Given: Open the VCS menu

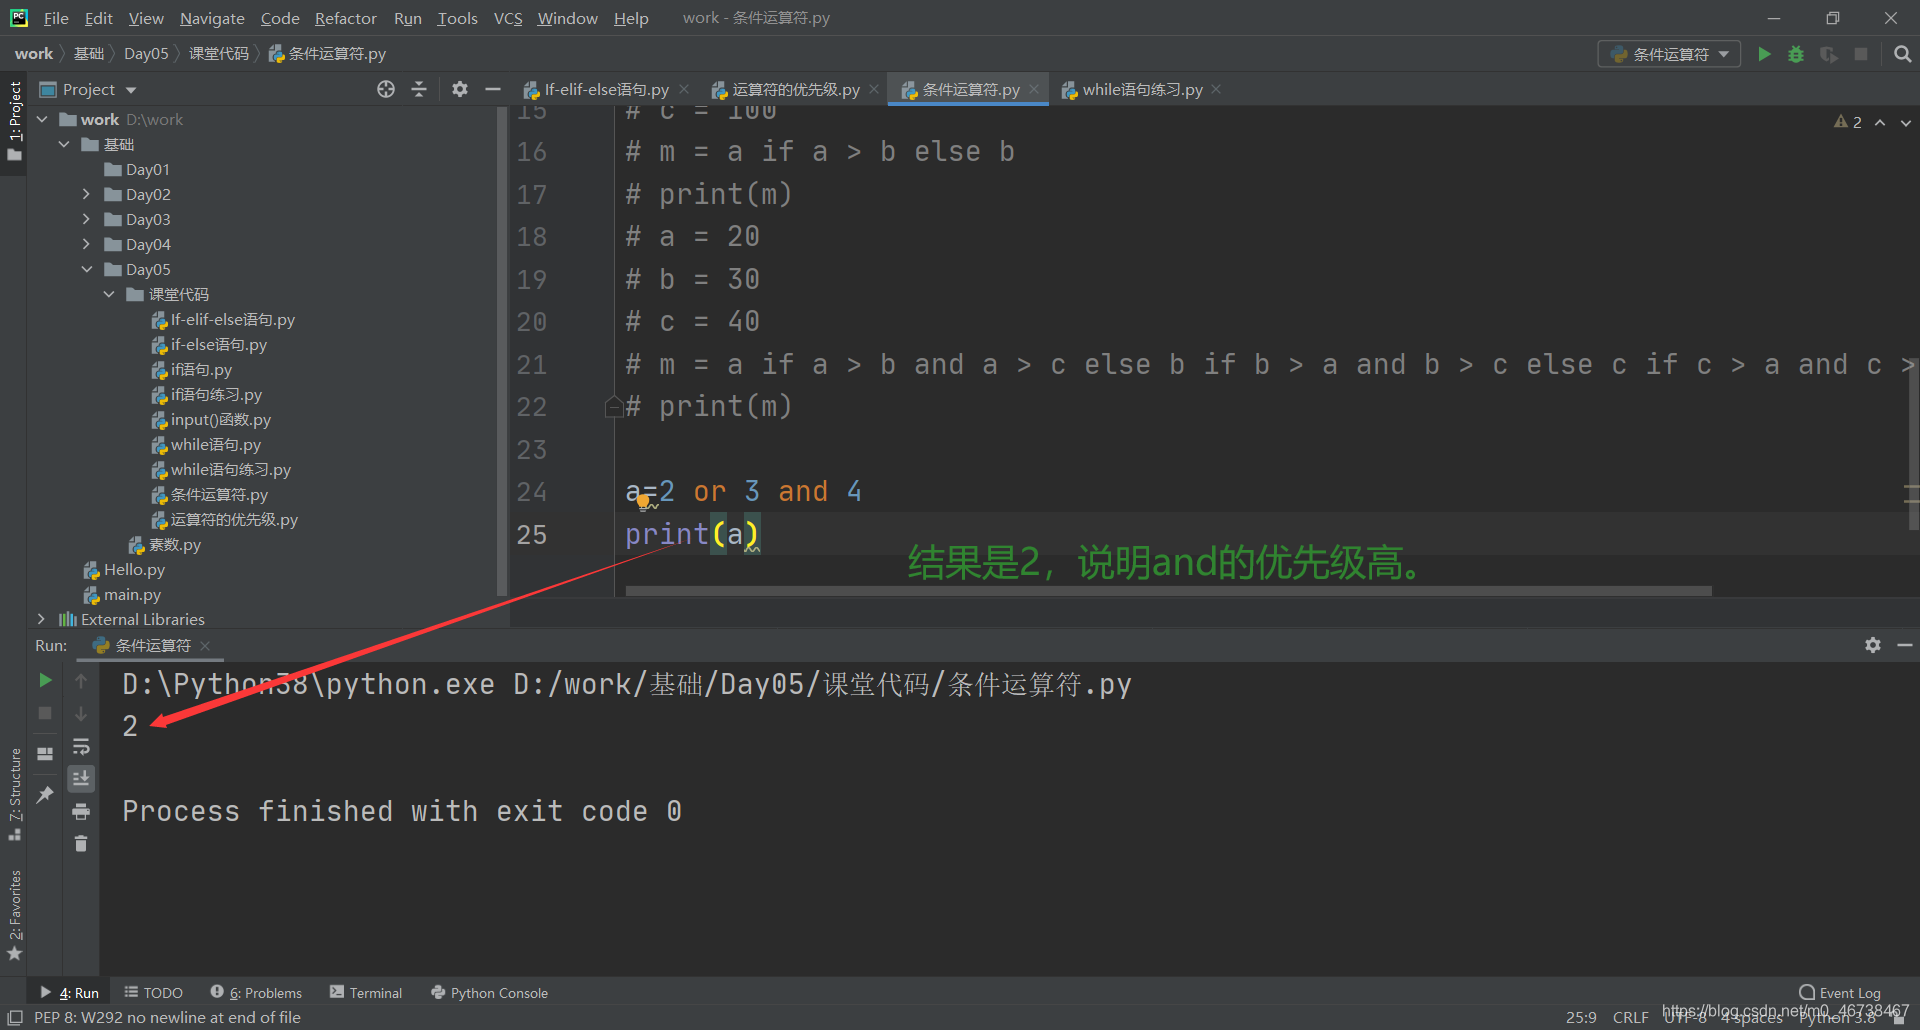Looking at the screenshot, I should pos(508,18).
